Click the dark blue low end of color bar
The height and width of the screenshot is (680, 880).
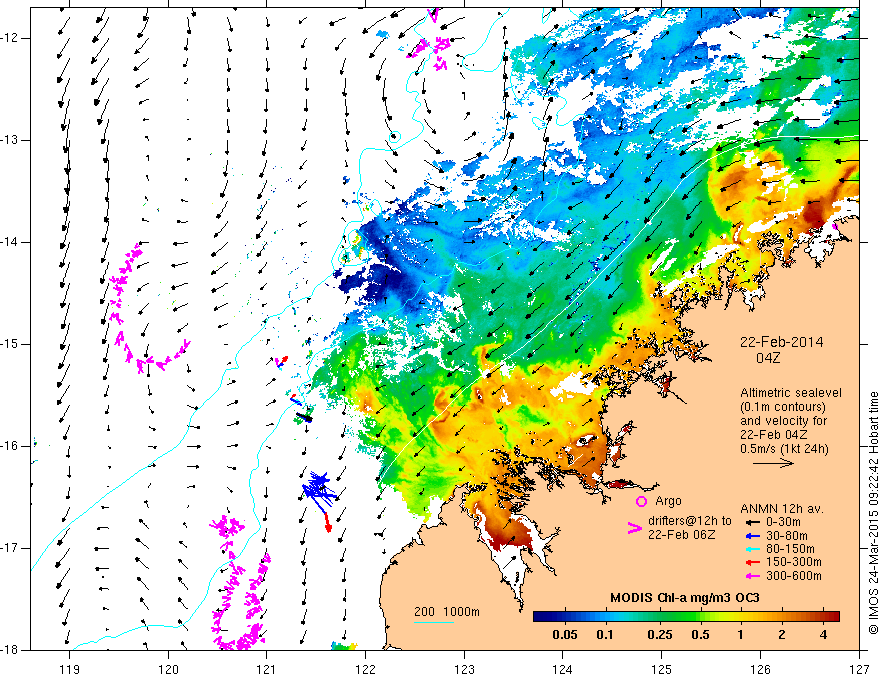540,616
